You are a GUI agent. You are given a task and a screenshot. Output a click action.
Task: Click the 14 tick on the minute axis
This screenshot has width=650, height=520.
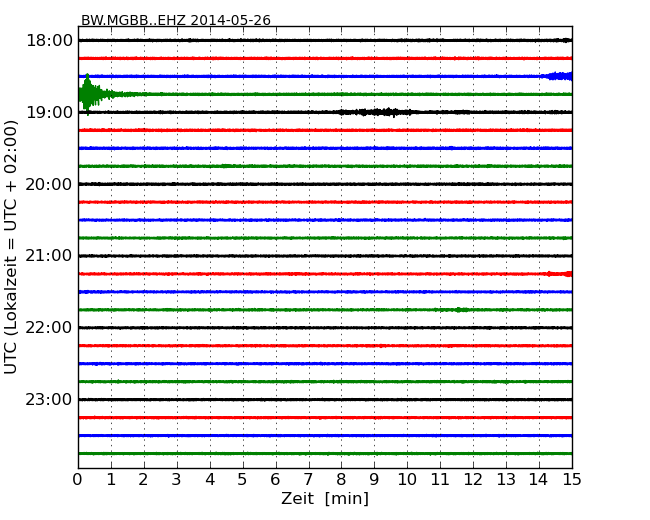pos(538,479)
